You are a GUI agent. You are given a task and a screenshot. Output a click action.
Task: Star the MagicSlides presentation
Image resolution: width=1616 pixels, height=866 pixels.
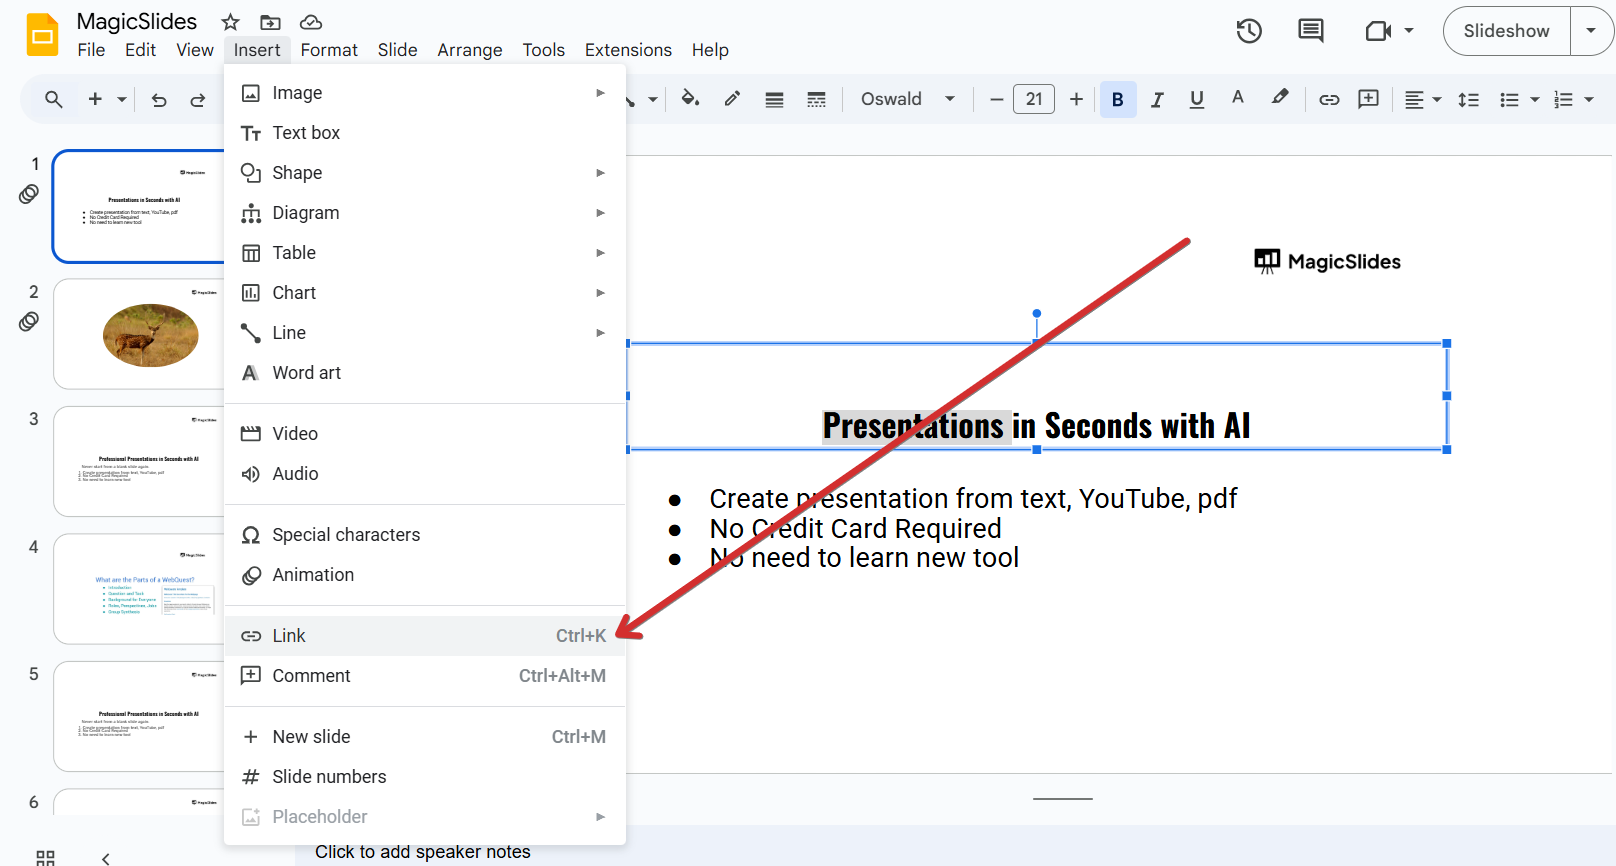coord(230,22)
